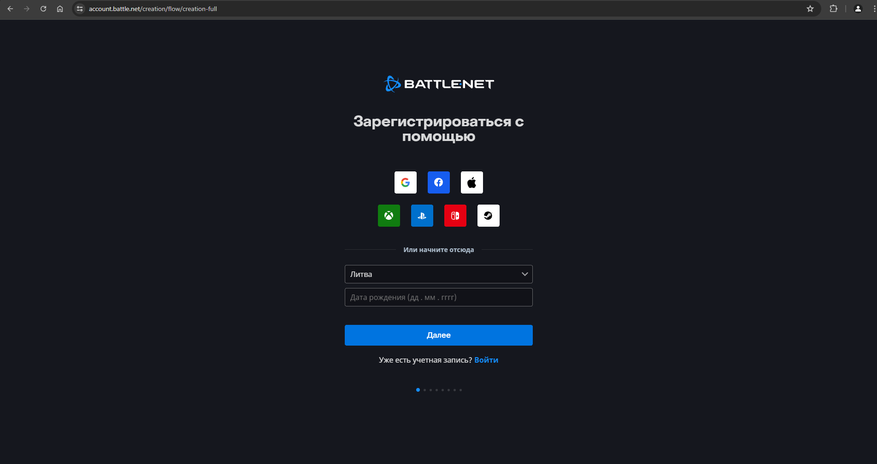Click the blue Далее button

438,335
